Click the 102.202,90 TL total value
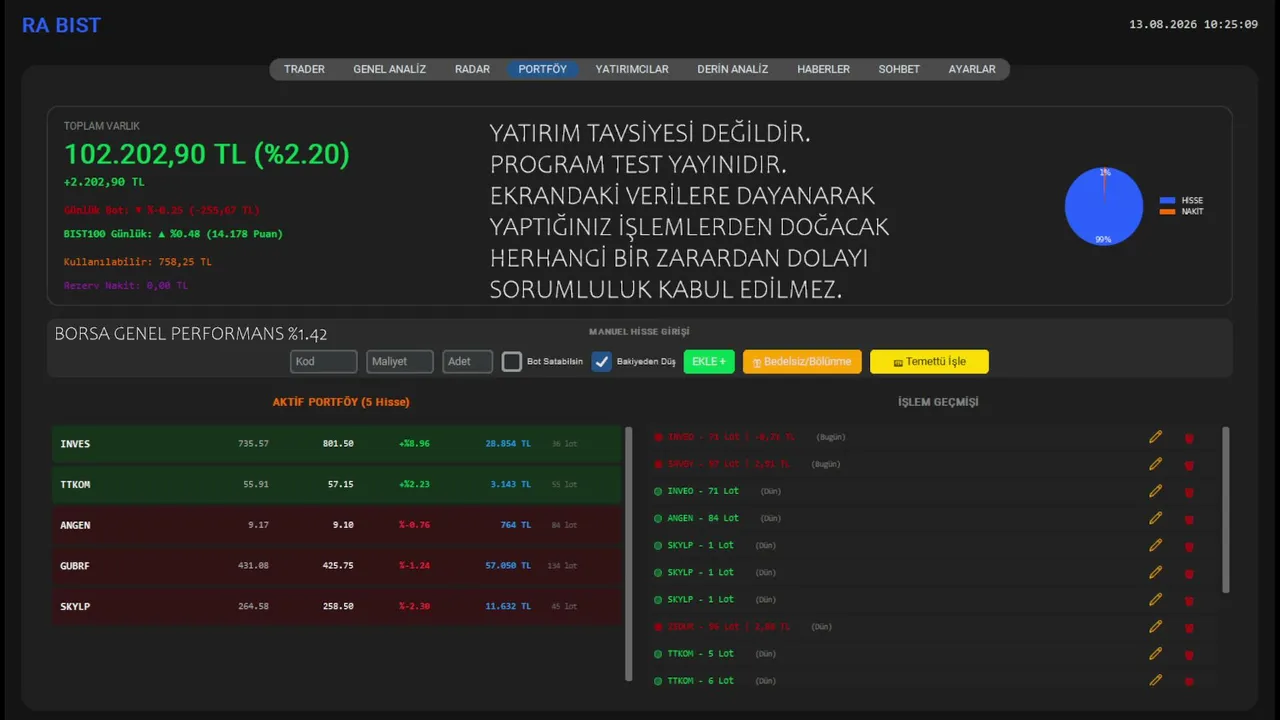Viewport: 1280px width, 720px height. 207,154
